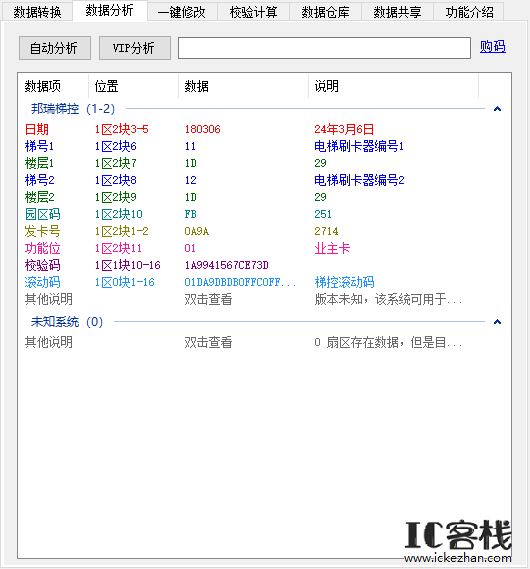530x569 pixels.
Task: Select the 校验码 row
Action: click(x=264, y=265)
